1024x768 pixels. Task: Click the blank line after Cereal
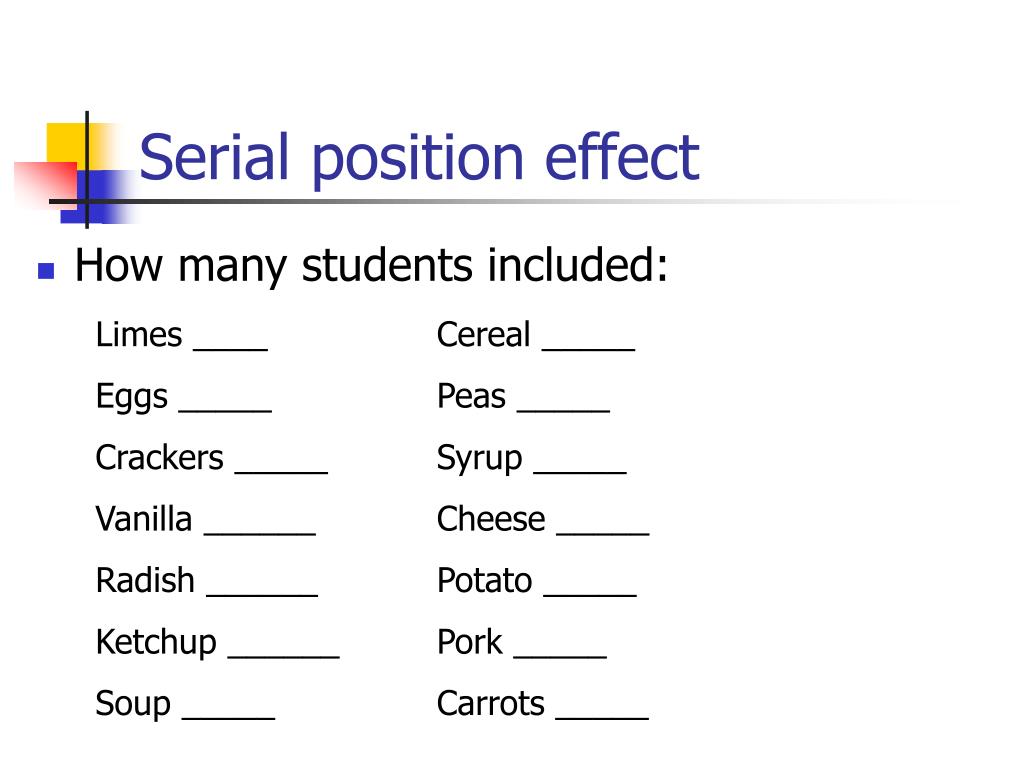(589, 349)
